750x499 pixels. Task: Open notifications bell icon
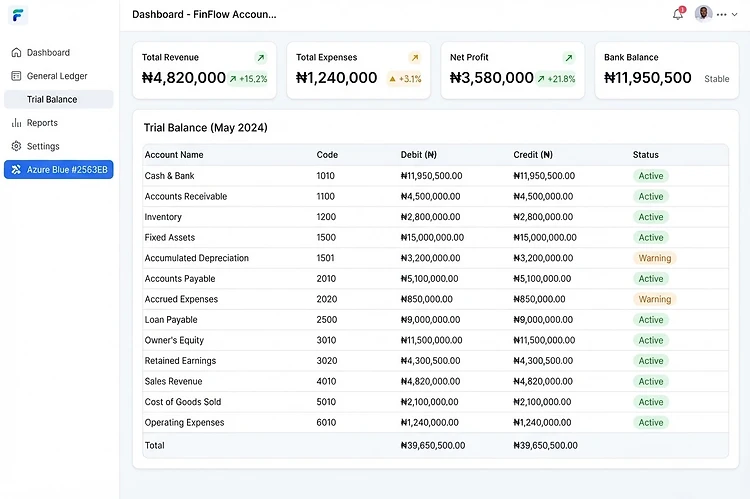[x=678, y=14]
